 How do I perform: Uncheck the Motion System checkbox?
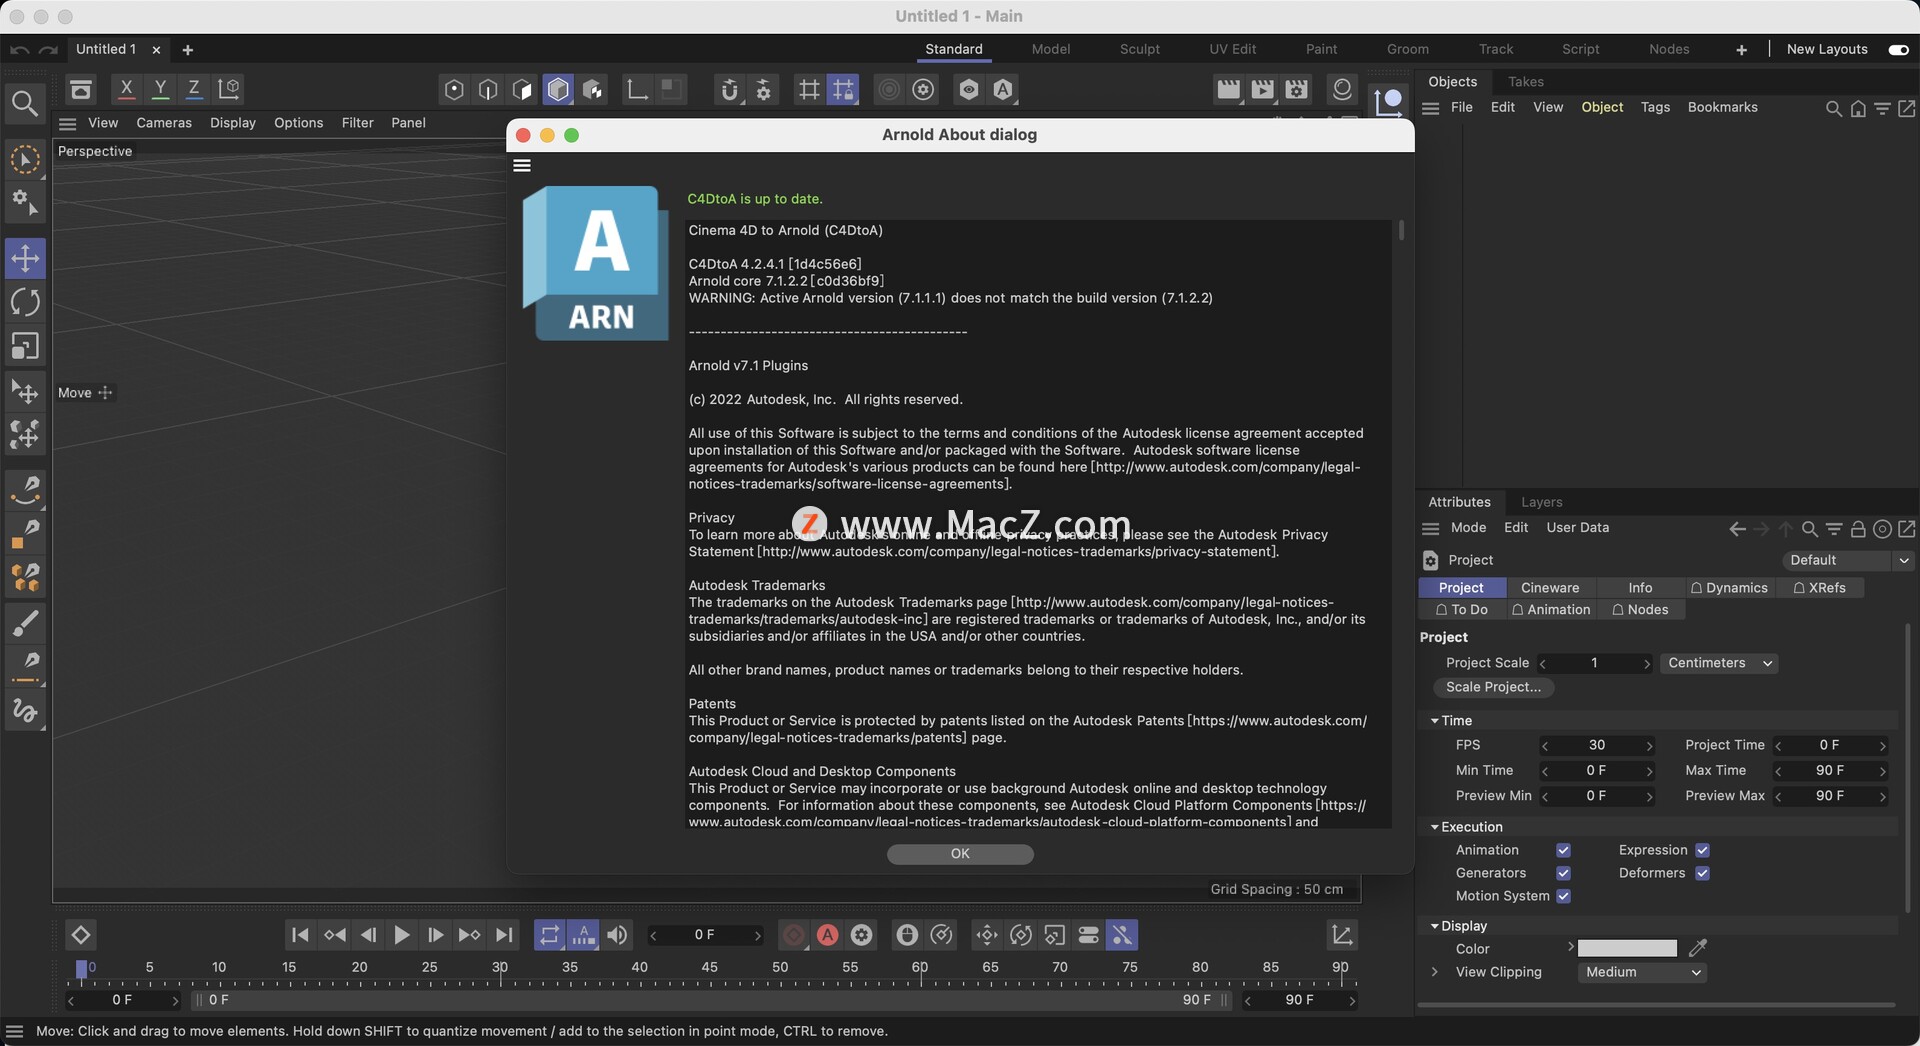[1563, 896]
